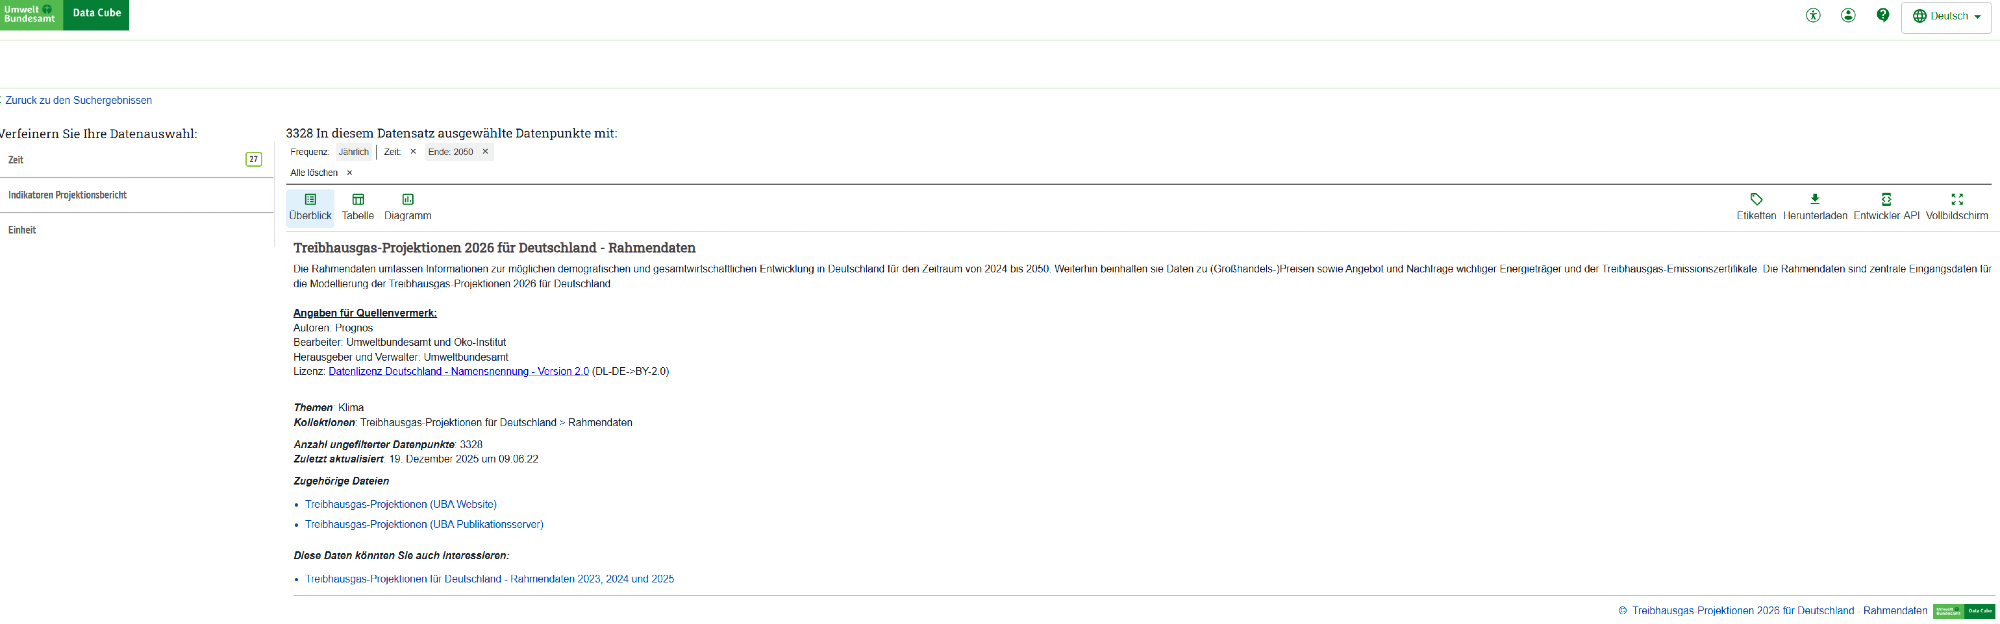Image resolution: width=2000 pixels, height=624 pixels.
Task: Remove the Zeit filter with its X
Action: pos(413,152)
